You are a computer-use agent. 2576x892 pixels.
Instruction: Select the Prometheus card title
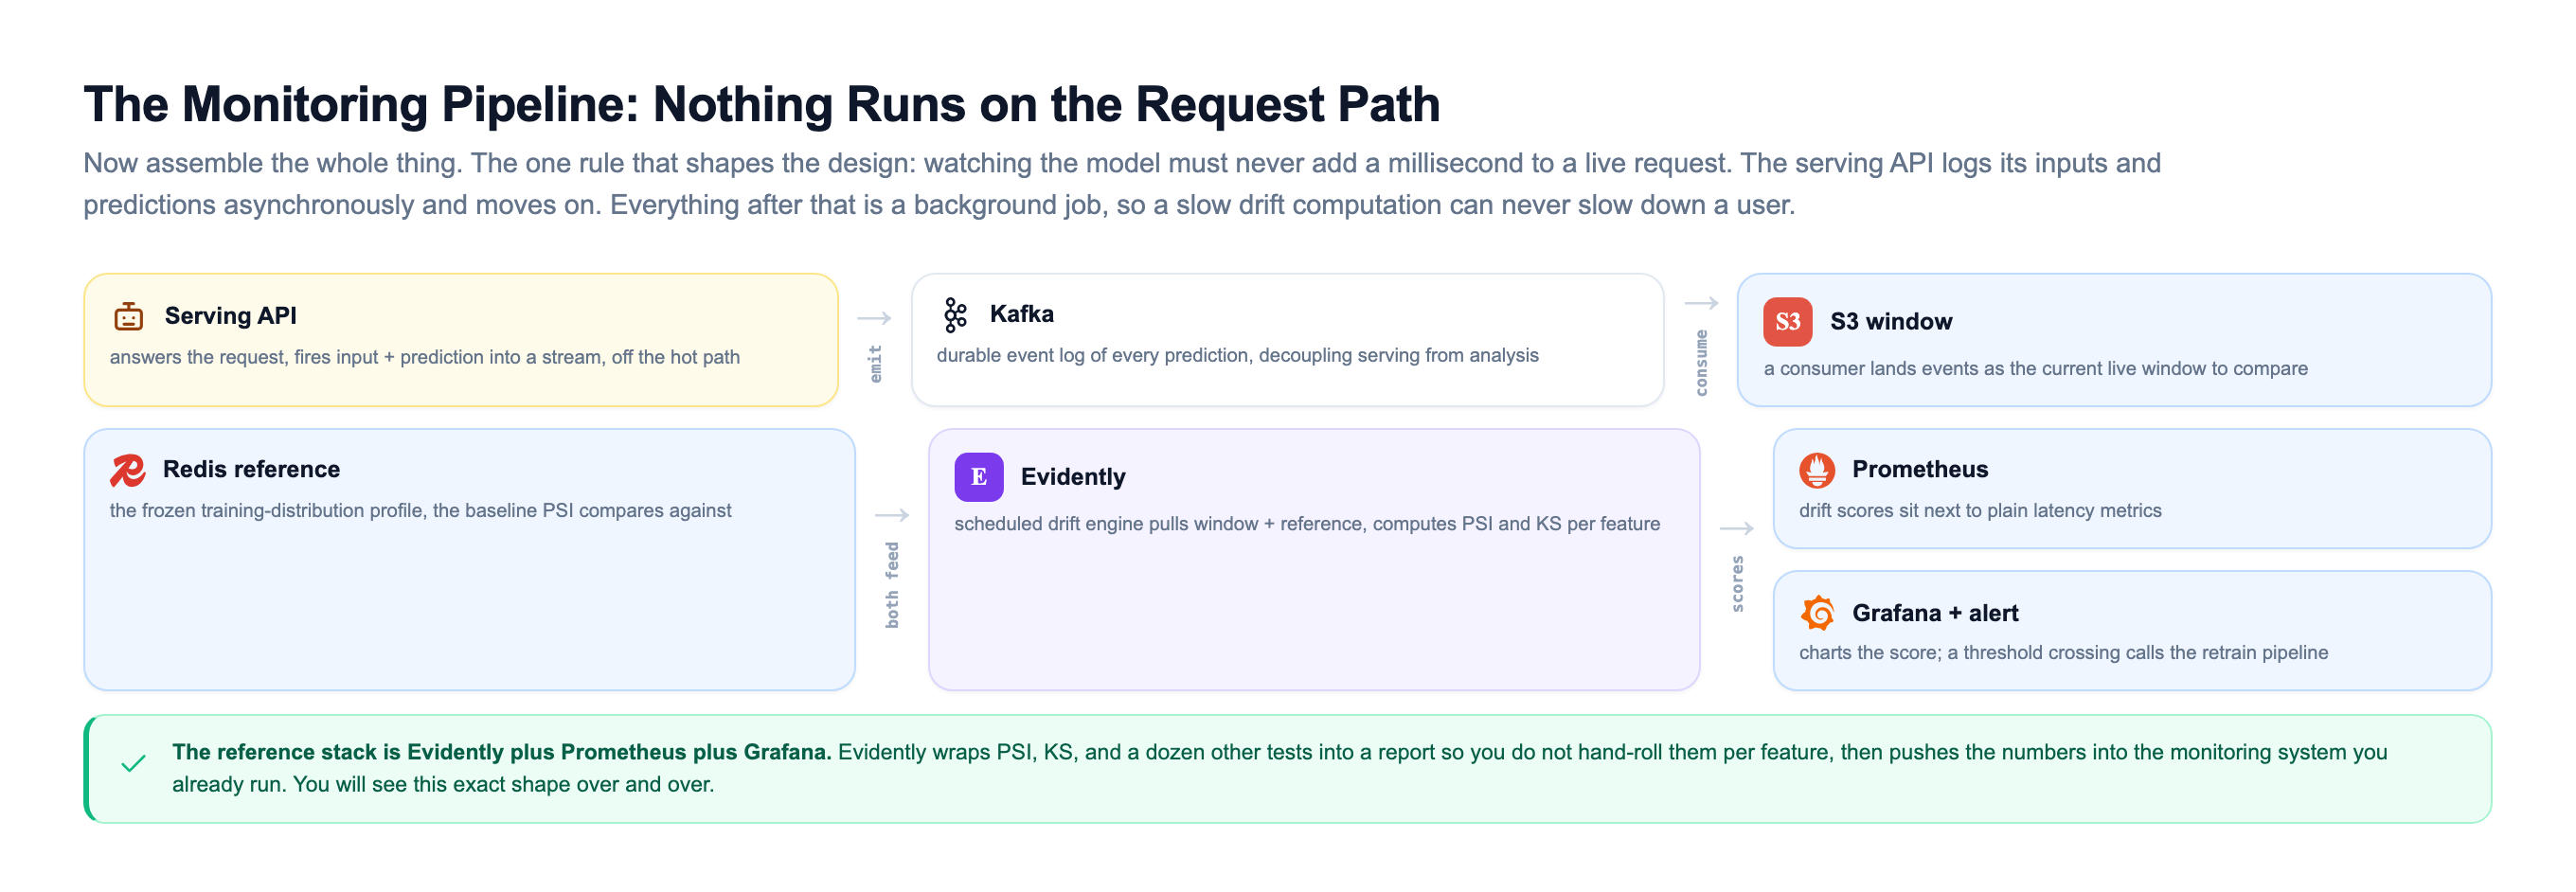pyautogui.click(x=1919, y=470)
